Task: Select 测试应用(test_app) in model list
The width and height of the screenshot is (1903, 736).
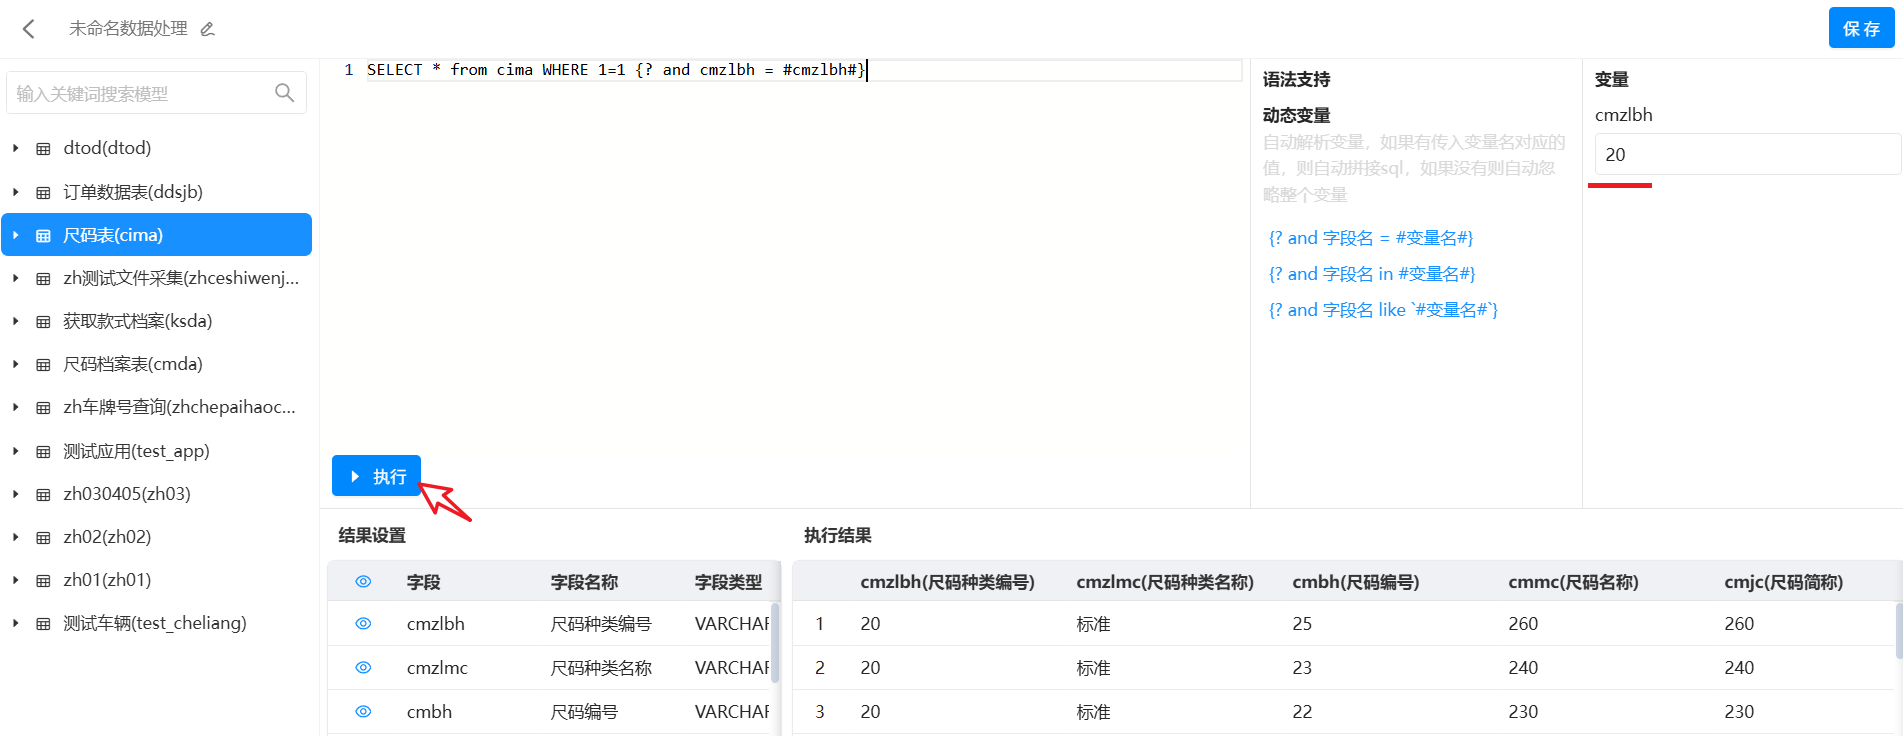Action: (x=136, y=451)
